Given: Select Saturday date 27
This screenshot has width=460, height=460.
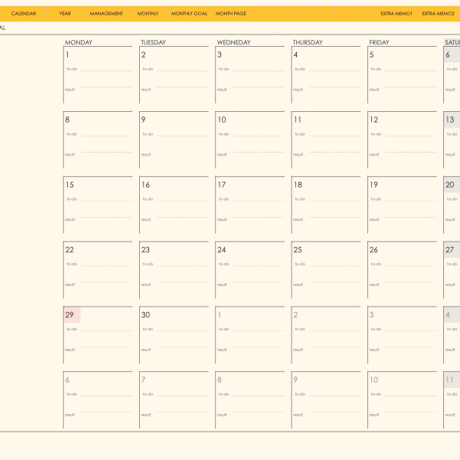Looking at the screenshot, I should pyautogui.click(x=450, y=250).
